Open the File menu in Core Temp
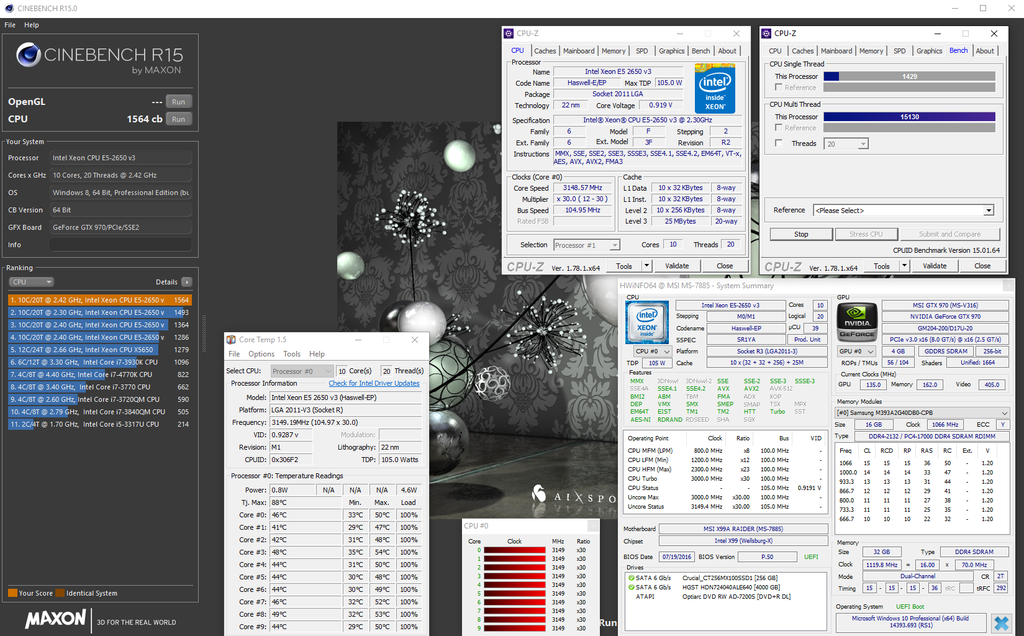Screen dimensions: 1024x636 pyautogui.click(x=234, y=354)
